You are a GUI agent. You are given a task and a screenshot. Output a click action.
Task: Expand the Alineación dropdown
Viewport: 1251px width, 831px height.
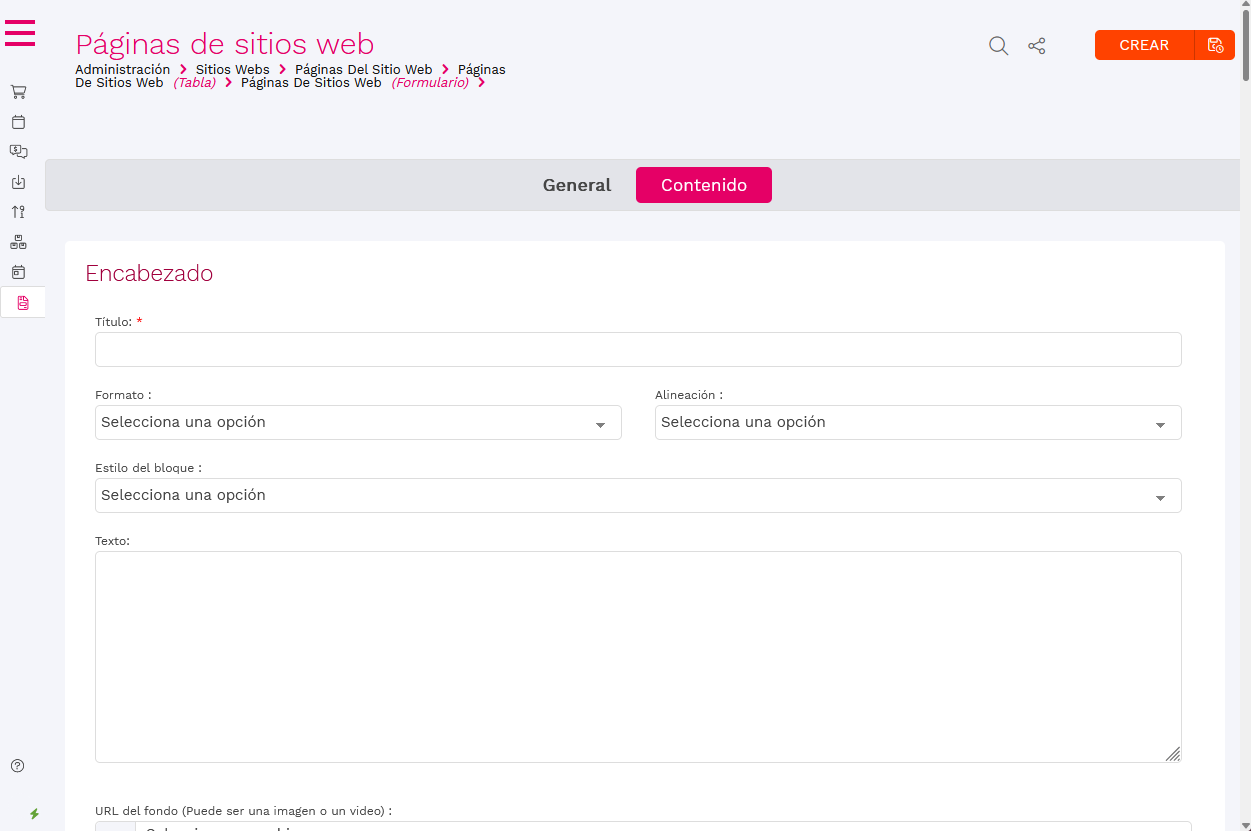(x=917, y=423)
